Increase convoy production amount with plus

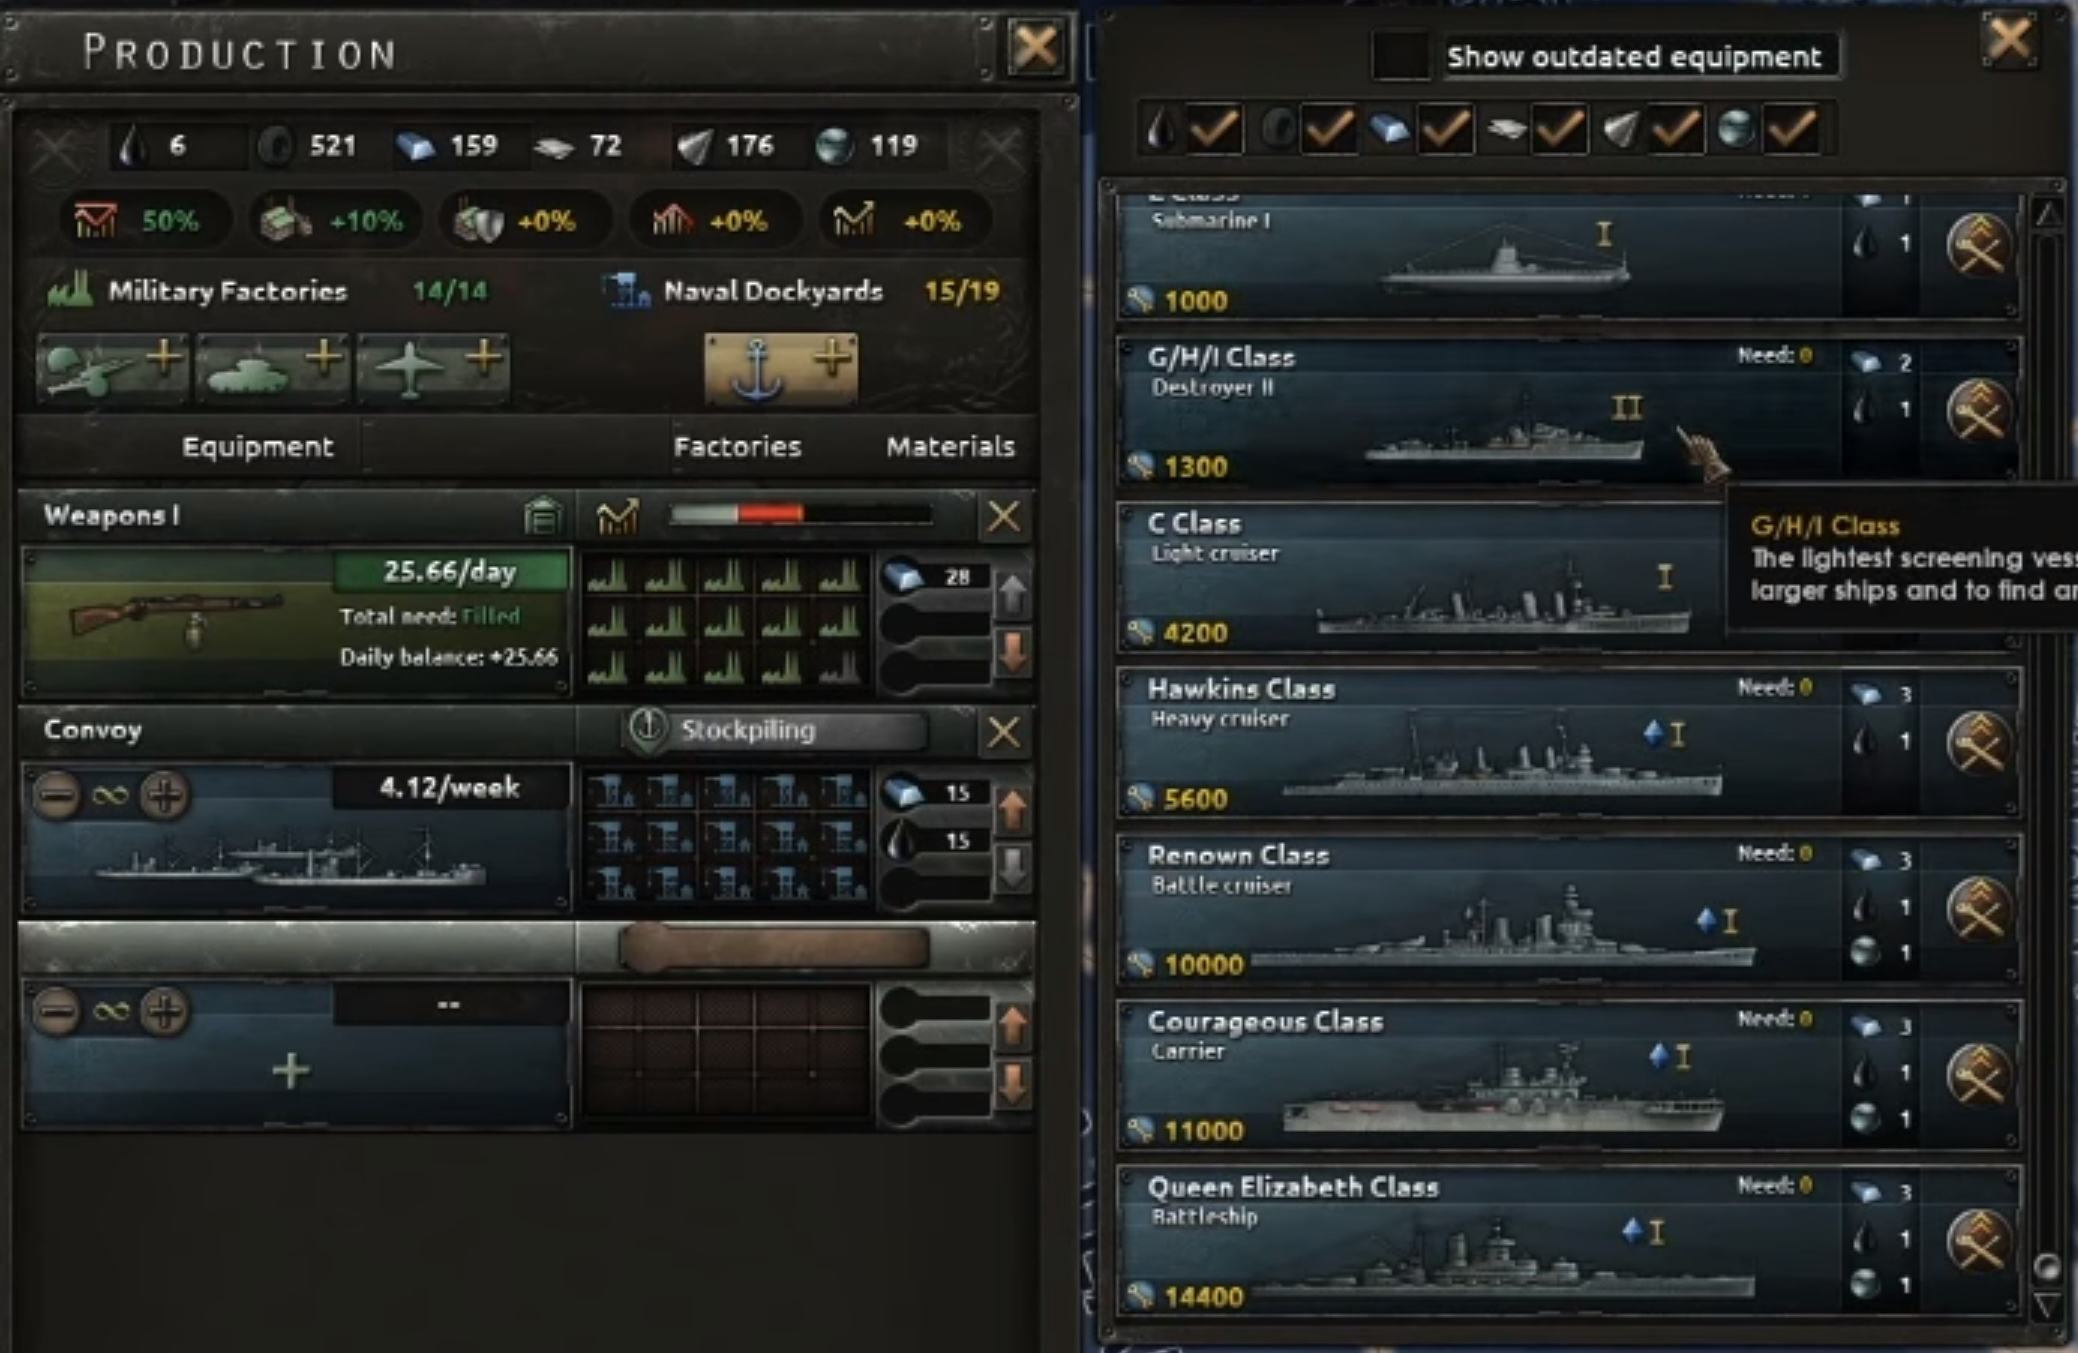pos(164,795)
